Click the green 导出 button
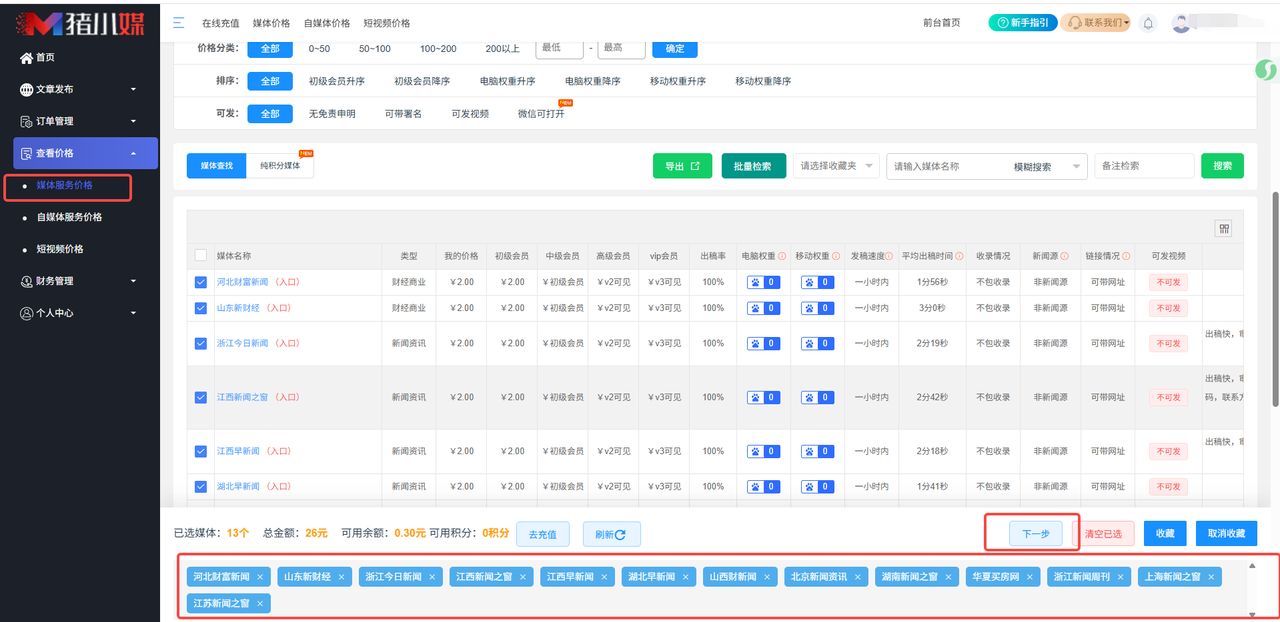The height and width of the screenshot is (622, 1280). (x=682, y=166)
